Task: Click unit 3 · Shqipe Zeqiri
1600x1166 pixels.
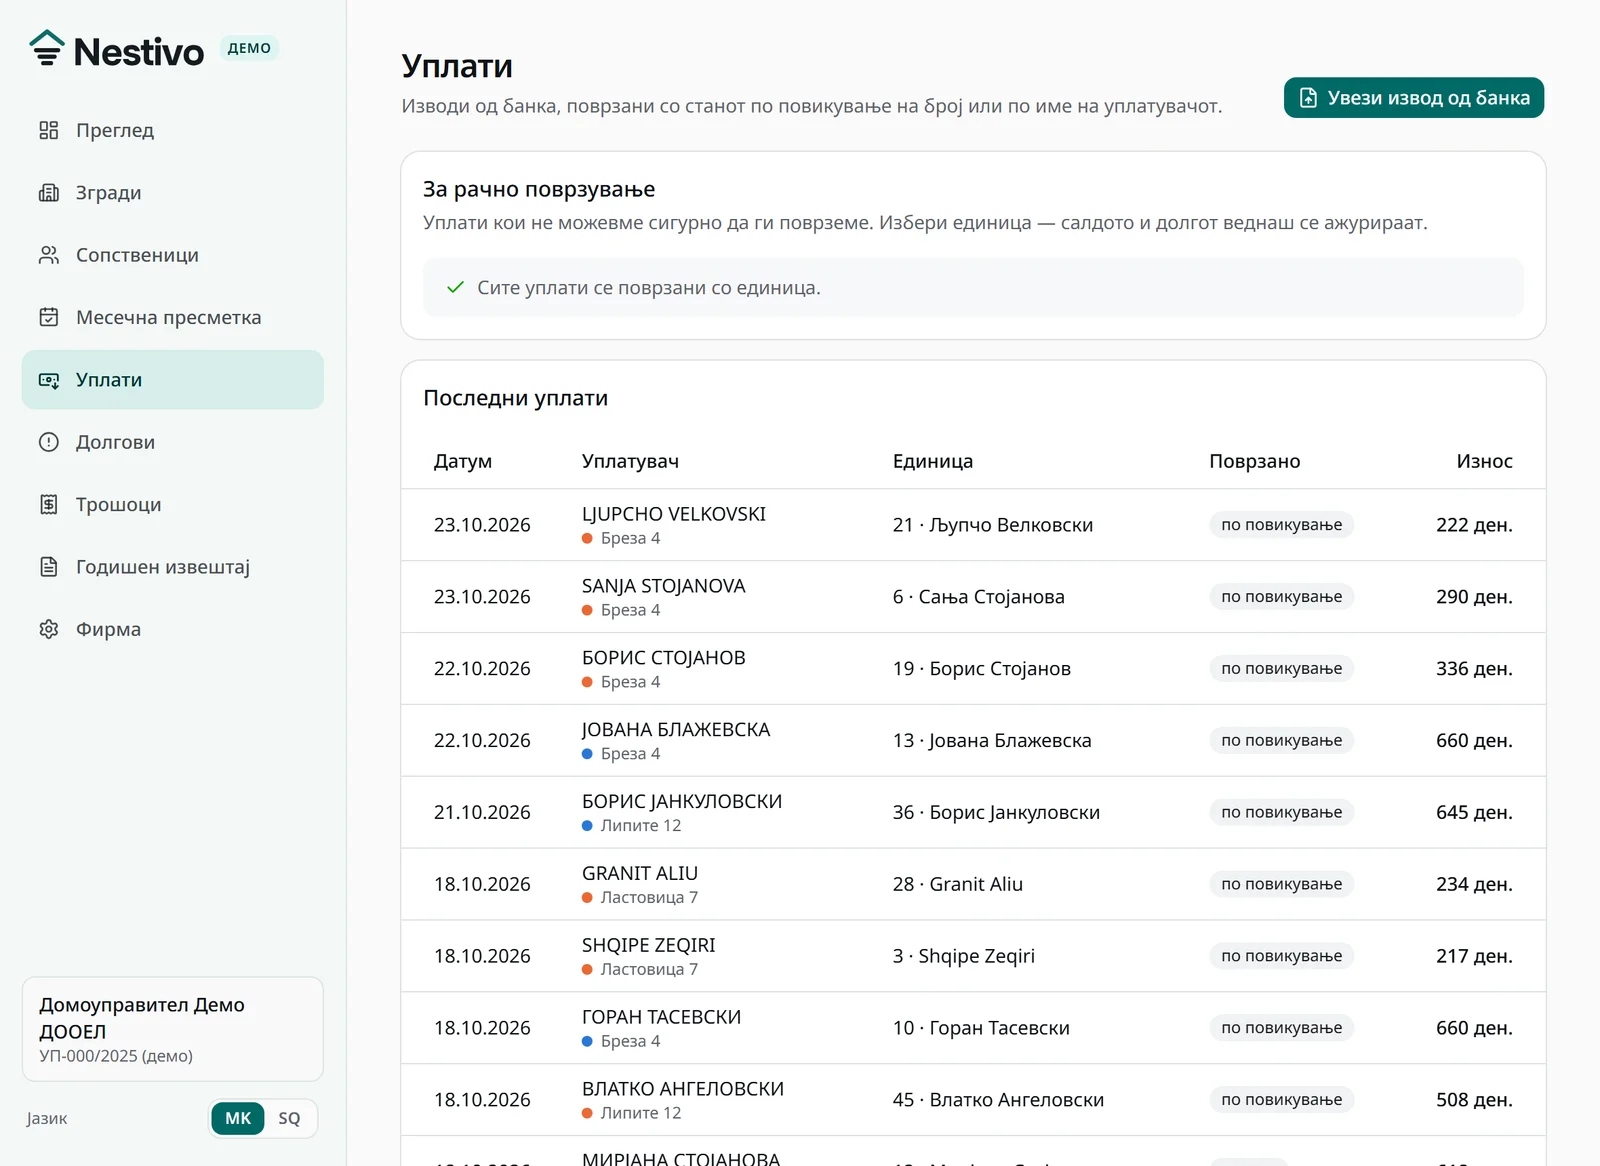Action: pos(963,956)
